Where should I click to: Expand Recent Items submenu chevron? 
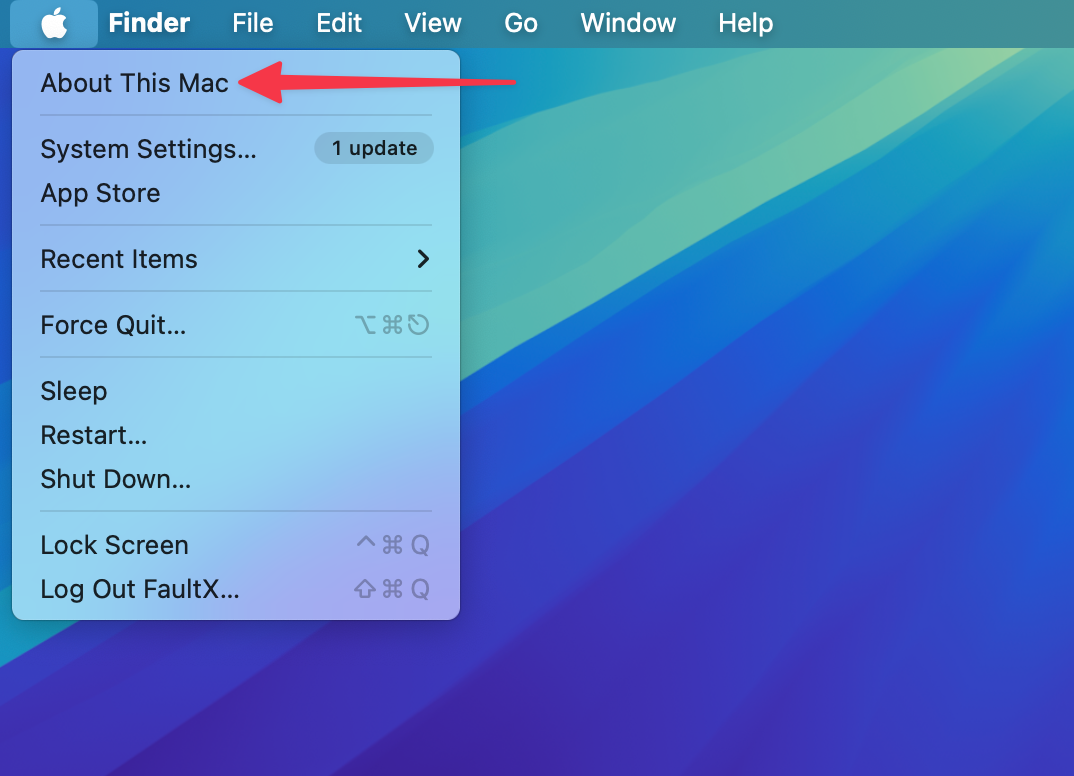pos(423,259)
